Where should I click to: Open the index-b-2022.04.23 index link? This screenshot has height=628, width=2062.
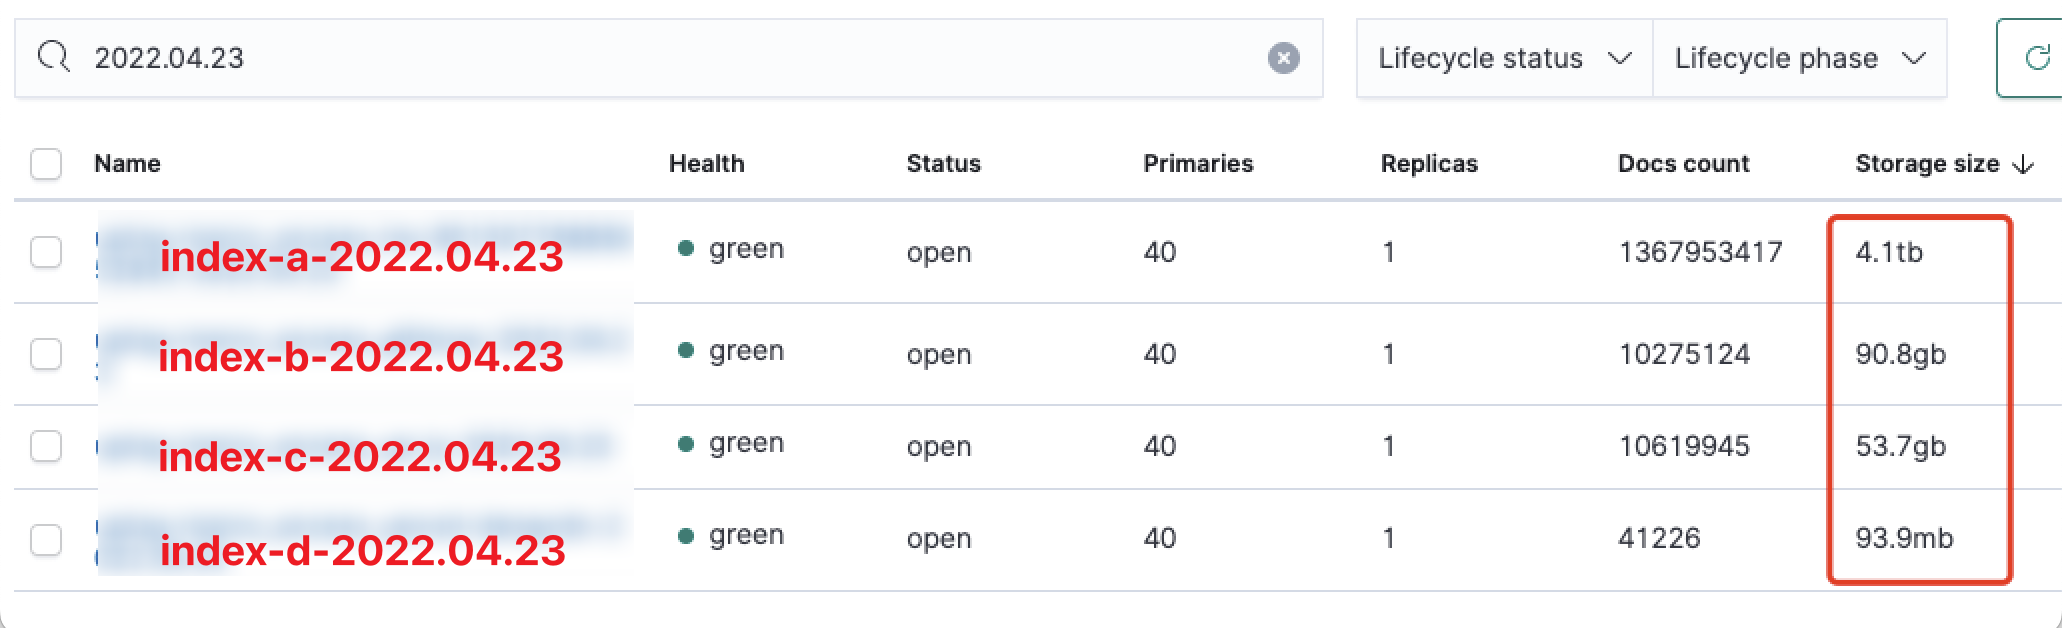tap(361, 356)
